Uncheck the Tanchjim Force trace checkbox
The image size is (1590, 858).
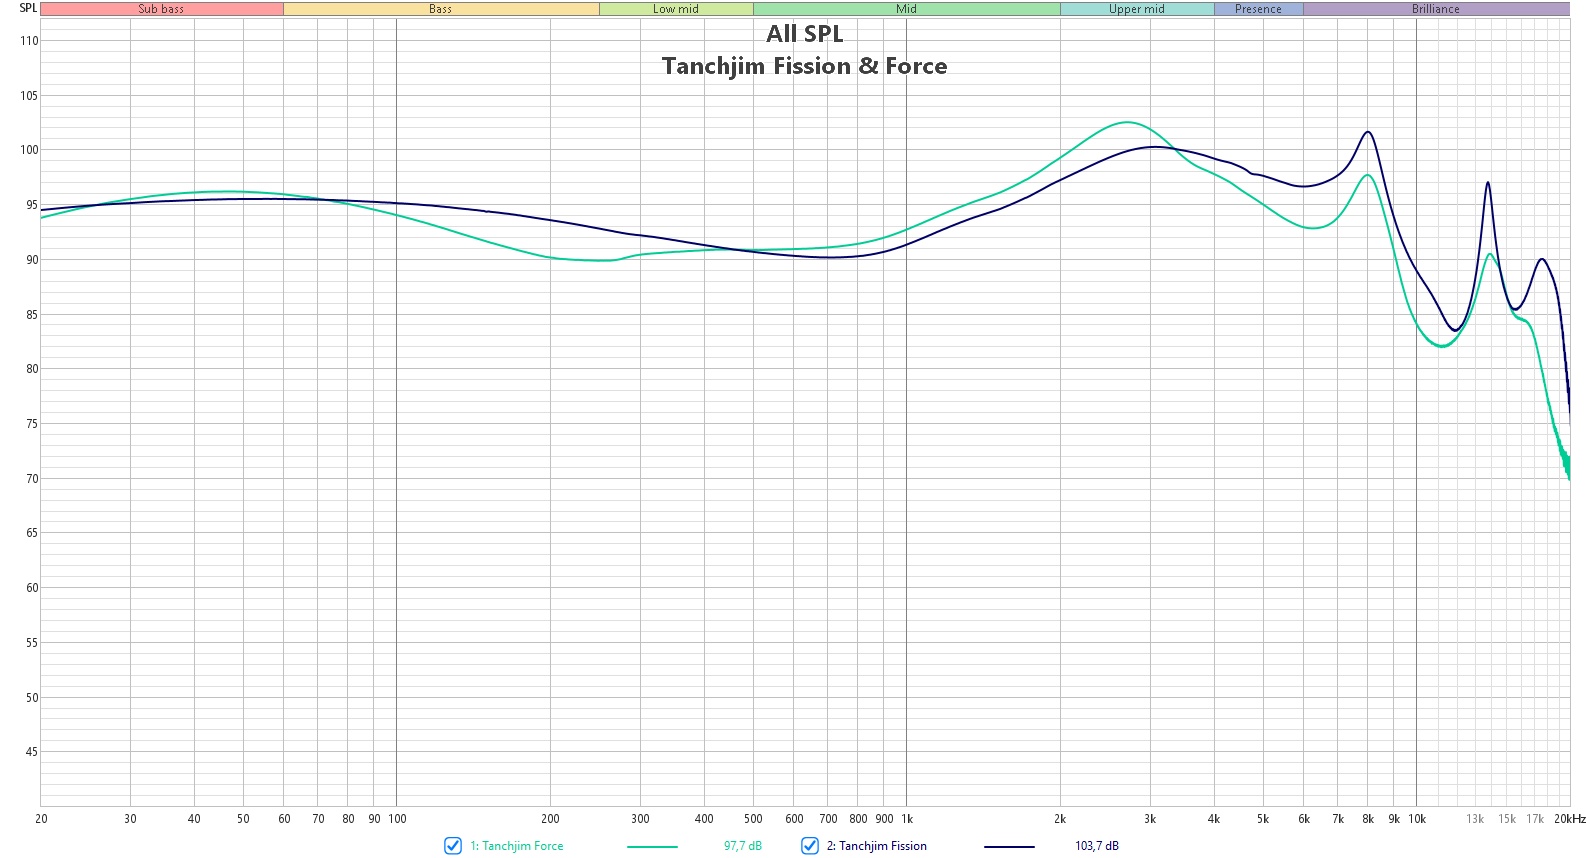click(x=453, y=846)
